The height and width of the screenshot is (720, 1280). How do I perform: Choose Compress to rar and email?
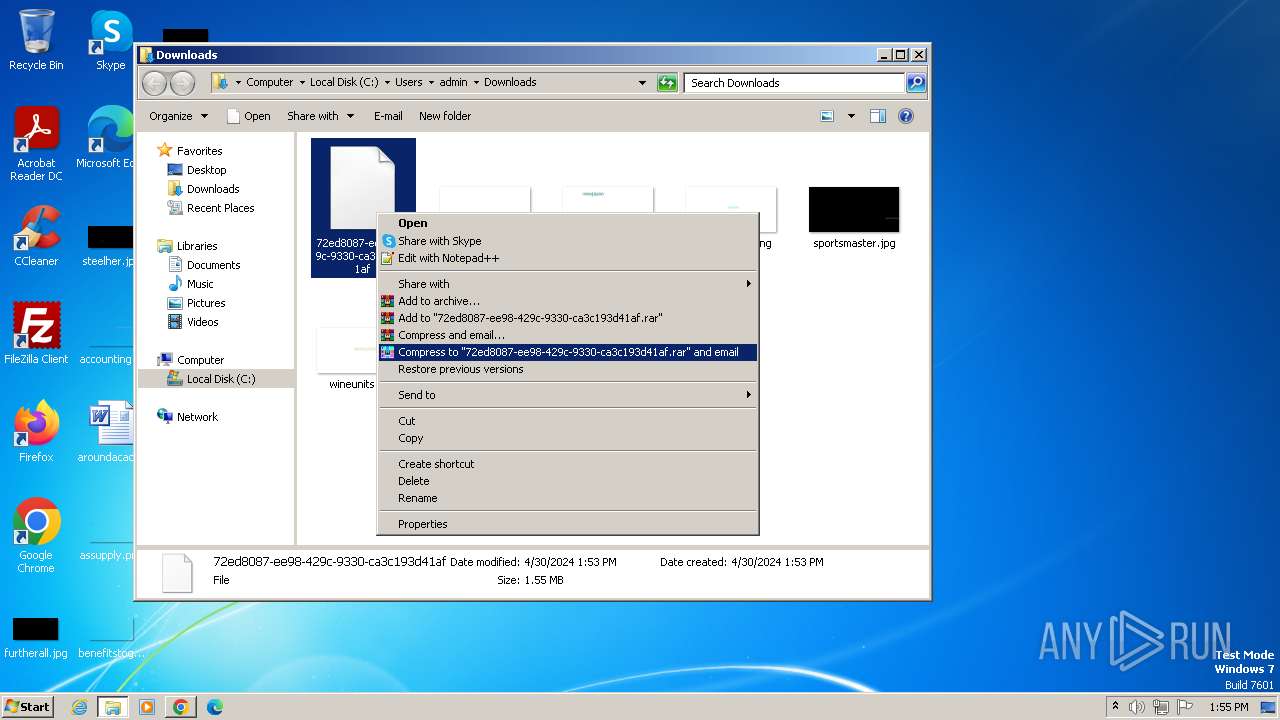(x=567, y=352)
